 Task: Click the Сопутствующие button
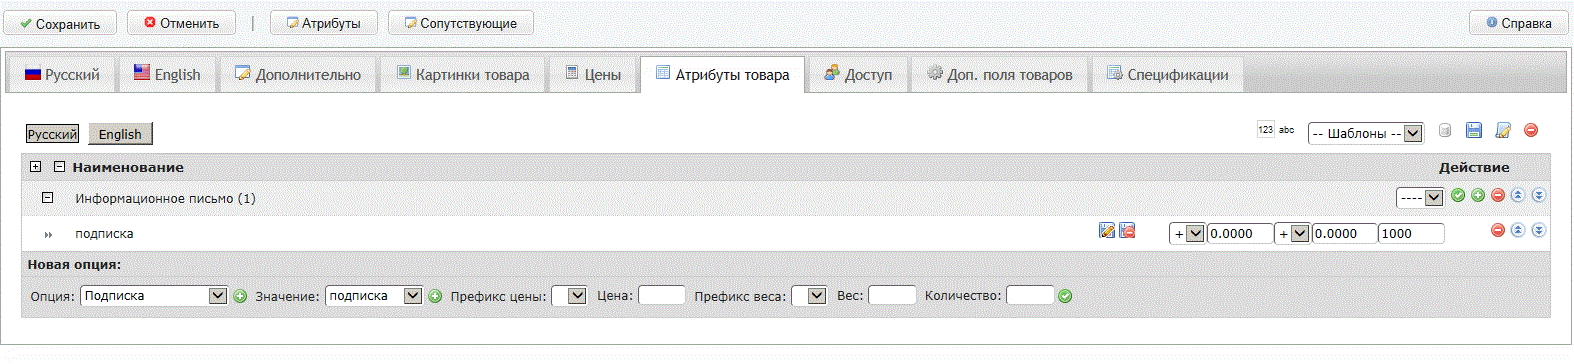coord(461,23)
